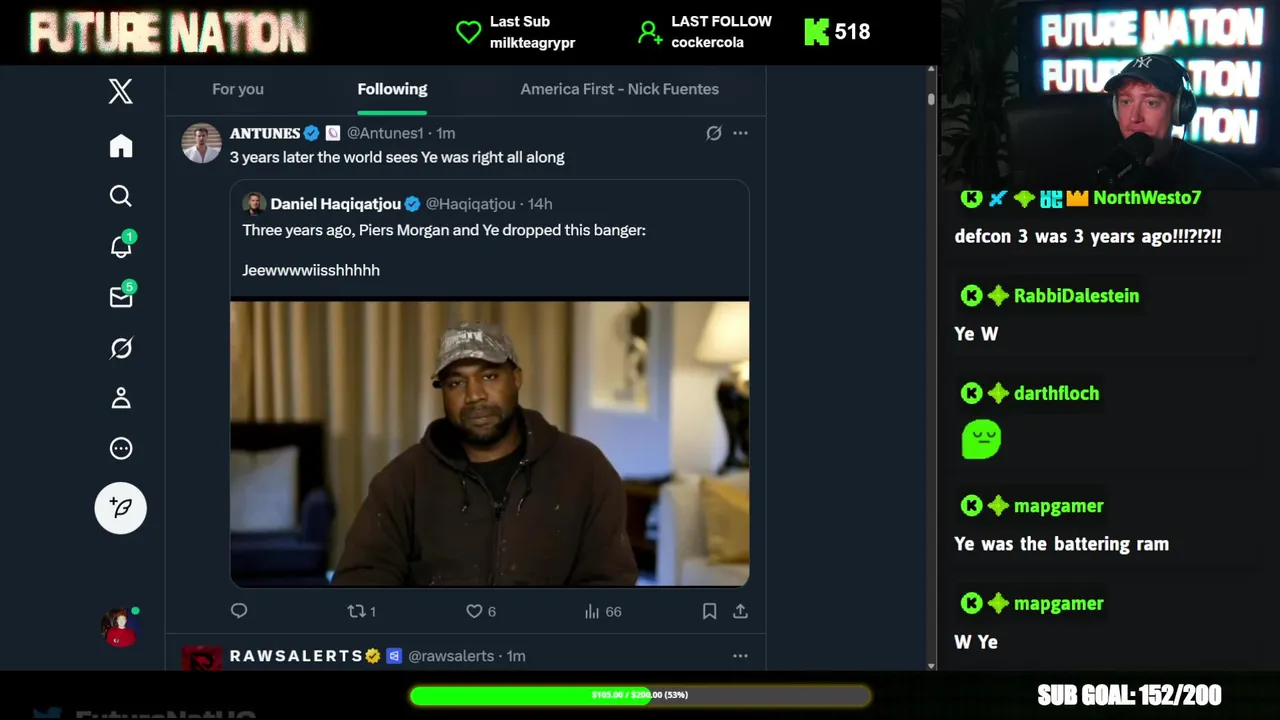1280x720 pixels.
Task: Open the @Haqiqatjou quoted profile handle
Action: [x=471, y=204]
